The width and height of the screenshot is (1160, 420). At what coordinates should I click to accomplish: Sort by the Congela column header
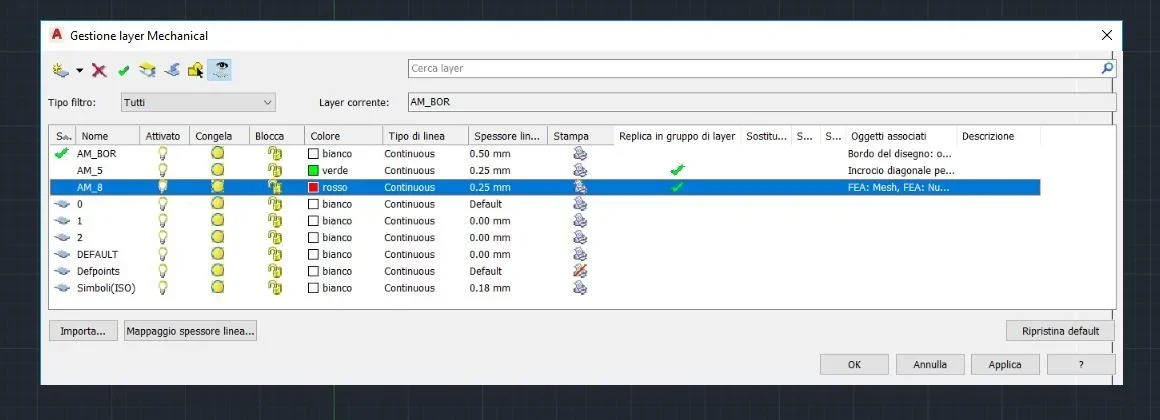coord(220,136)
